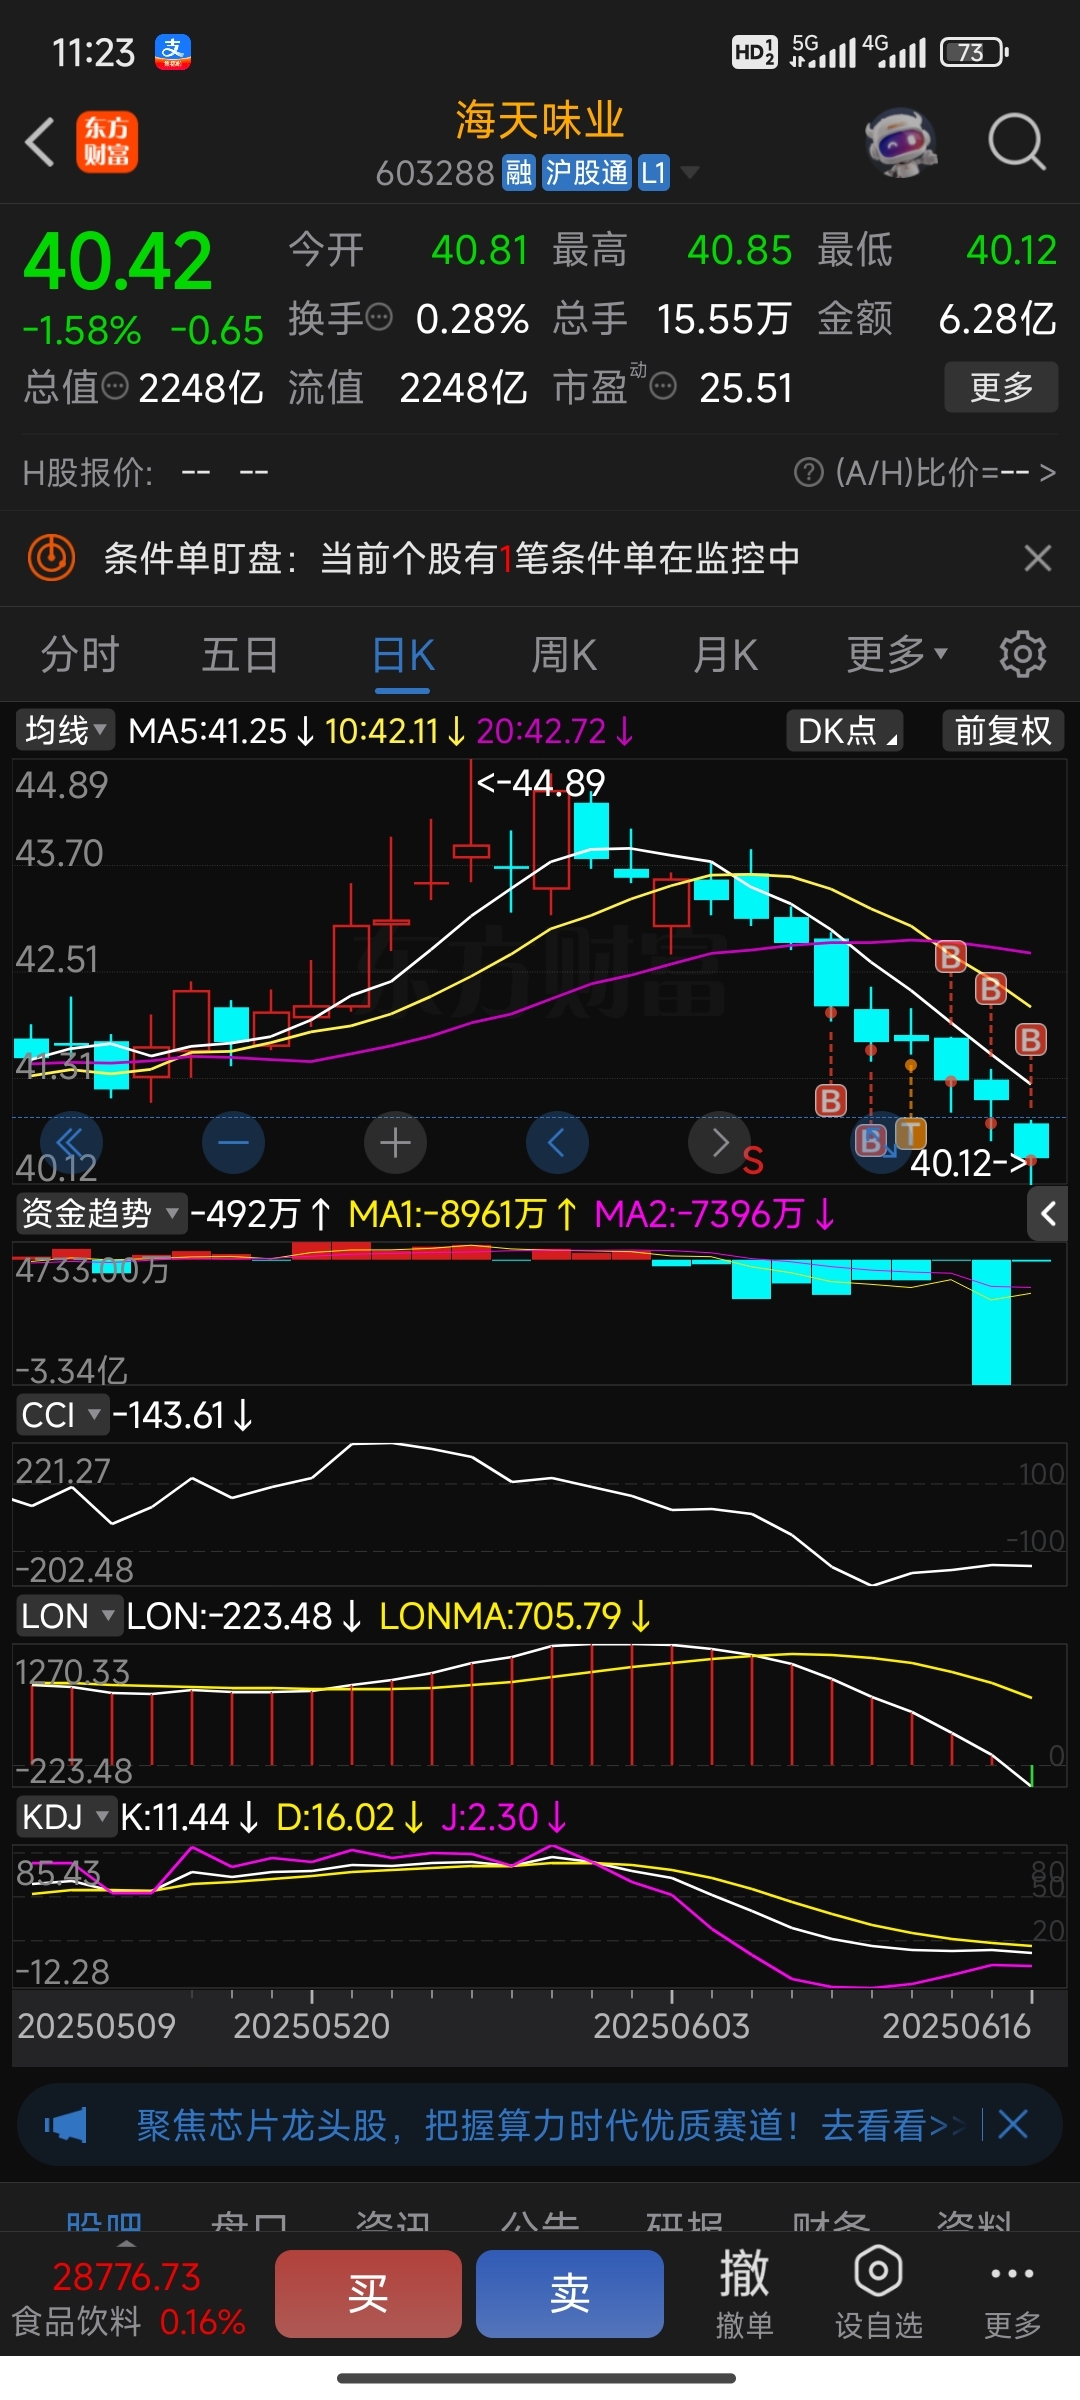Switch to the 周K tab
Image resolution: width=1080 pixels, height=2400 pixels.
coord(564,655)
